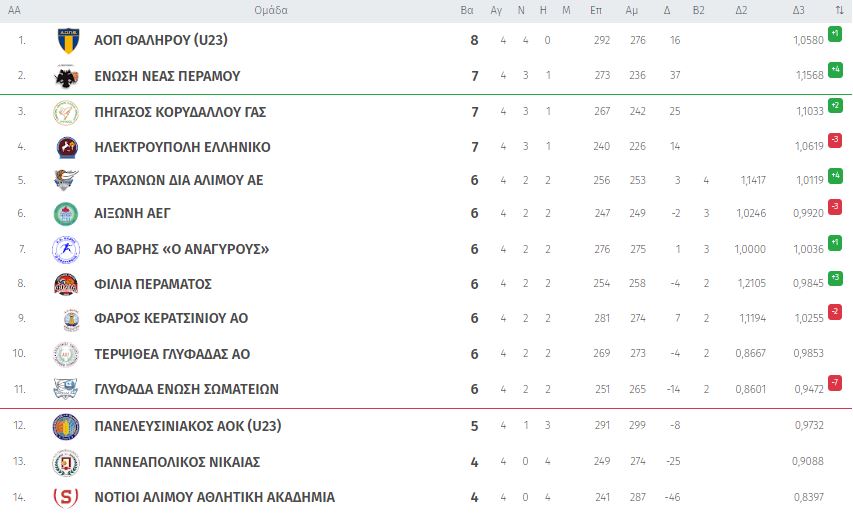The image size is (853, 517).
Task: Click the ΕΝΩΣΗ ΝΕΑΣ ΠΕΡΑΜΟΥ eagle logo
Action: pyautogui.click(x=66, y=76)
